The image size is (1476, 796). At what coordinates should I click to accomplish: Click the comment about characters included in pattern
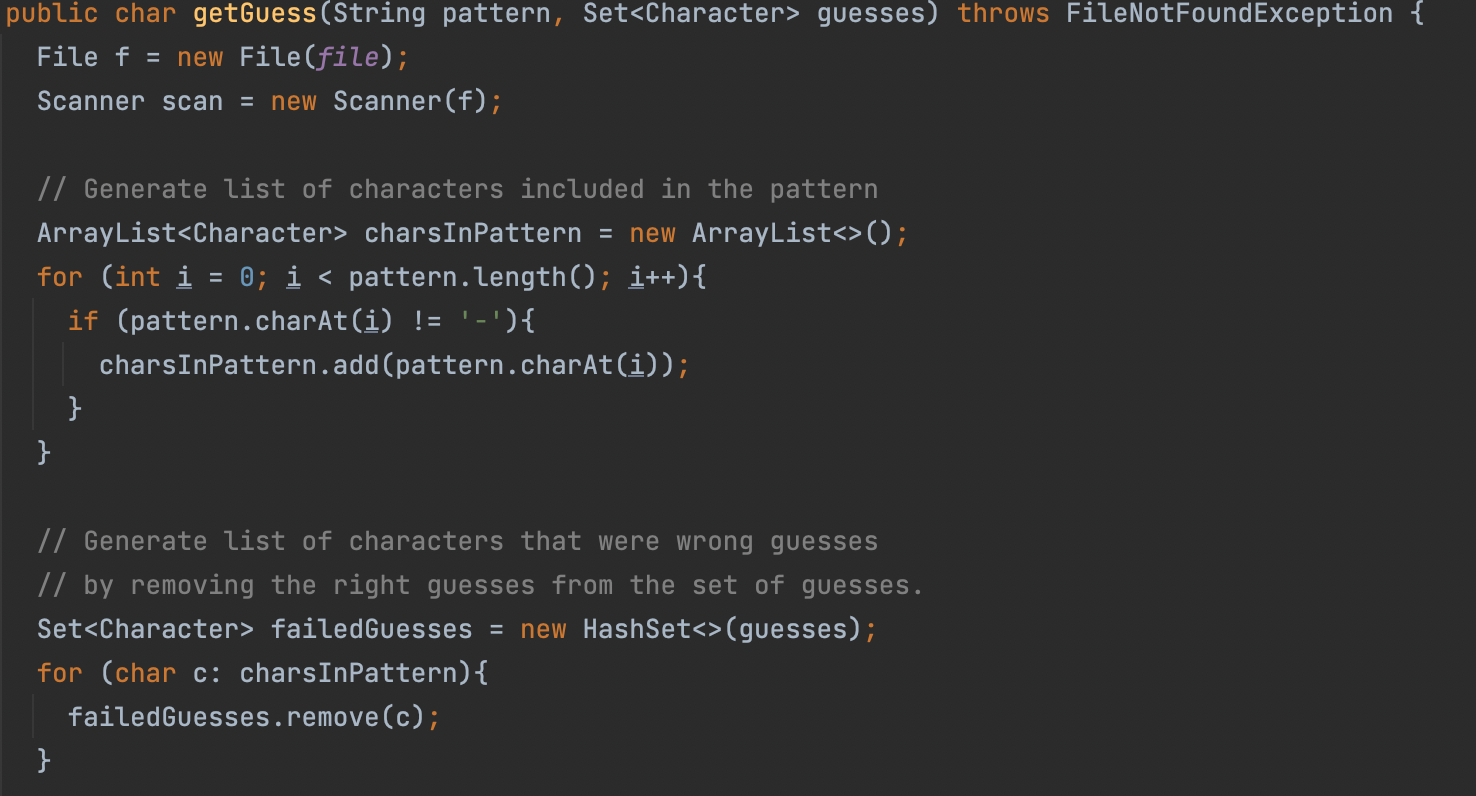click(x=457, y=189)
